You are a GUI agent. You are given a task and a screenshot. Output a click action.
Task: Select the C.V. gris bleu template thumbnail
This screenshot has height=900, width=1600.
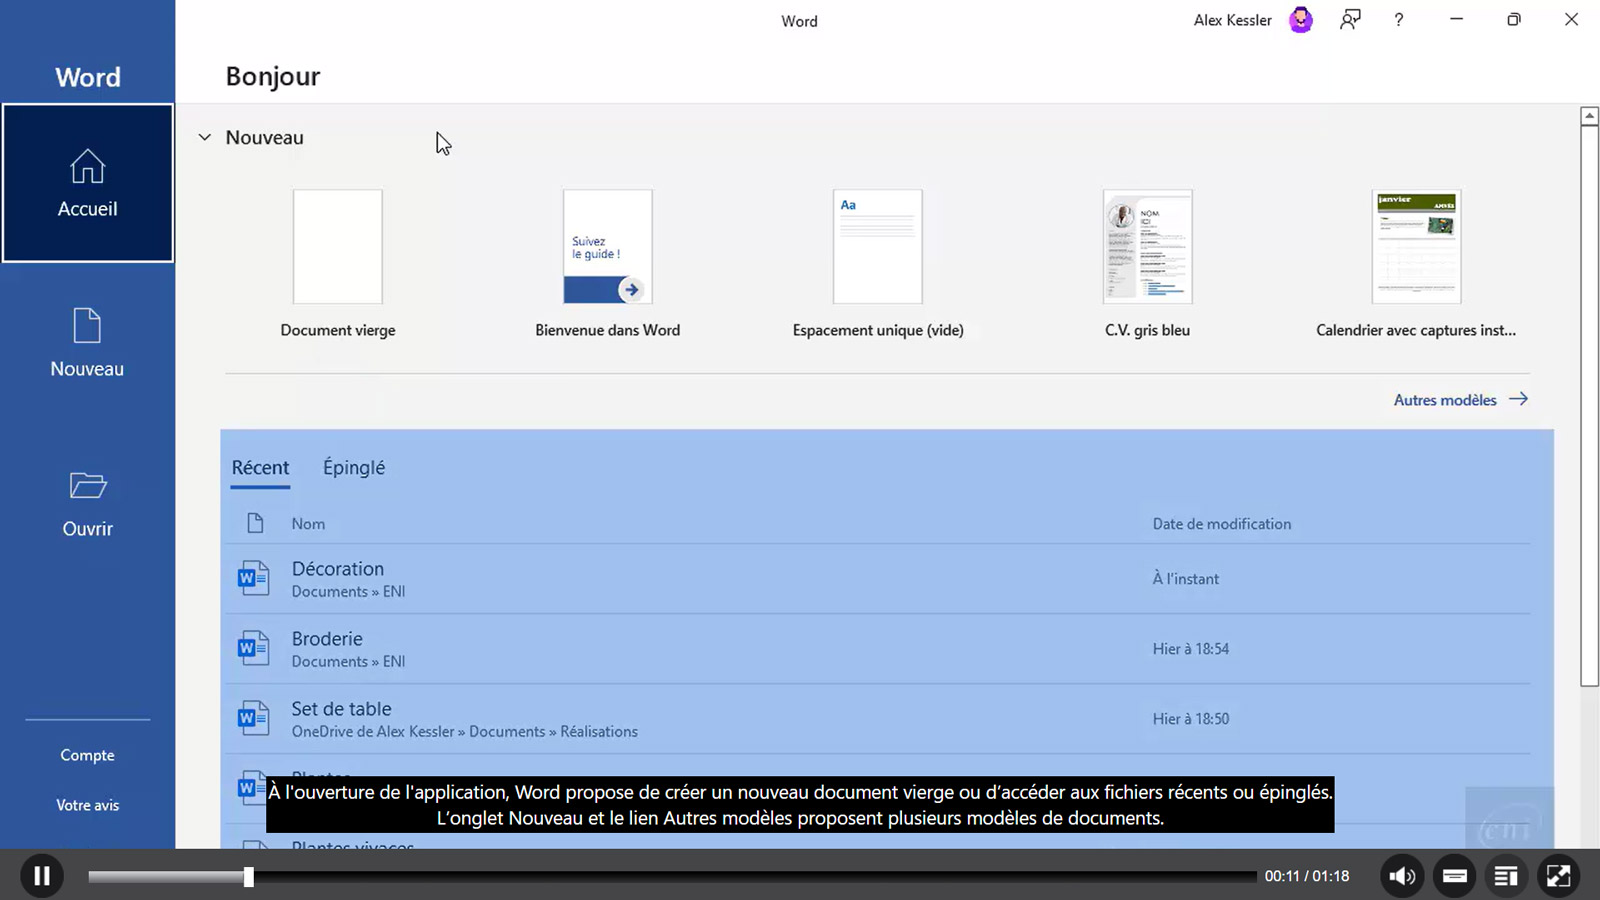(1147, 247)
